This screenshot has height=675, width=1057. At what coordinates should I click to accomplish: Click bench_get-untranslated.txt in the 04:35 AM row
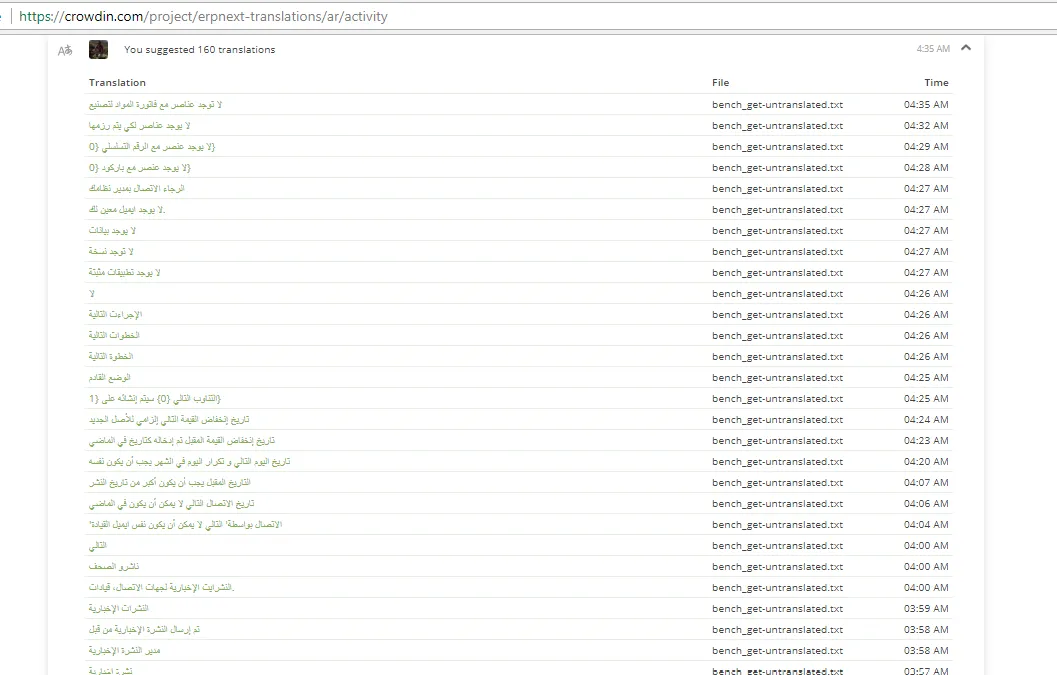(x=777, y=105)
